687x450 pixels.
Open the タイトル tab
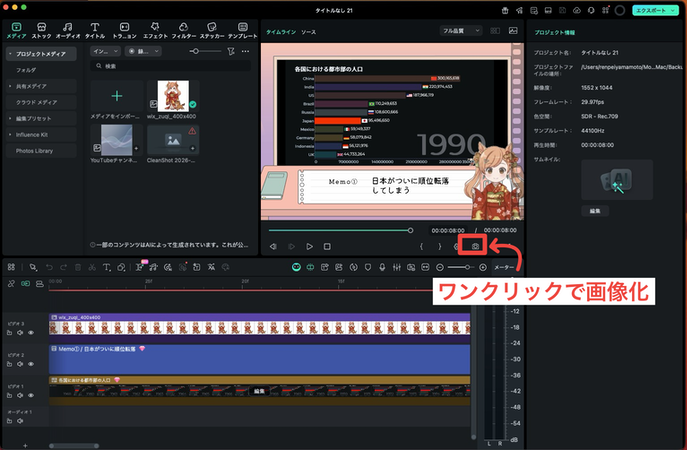[x=95, y=31]
